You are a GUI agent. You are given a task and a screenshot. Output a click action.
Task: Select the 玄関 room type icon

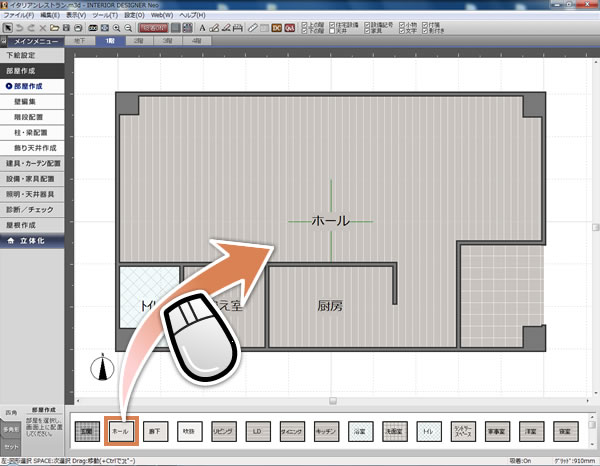[88, 431]
